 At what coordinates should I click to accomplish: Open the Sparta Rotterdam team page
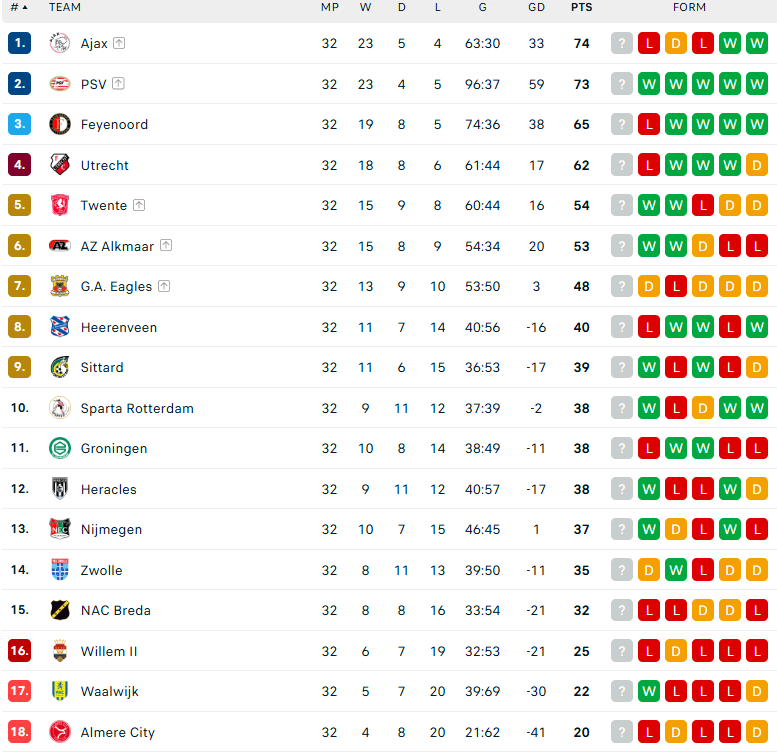pyautogui.click(x=137, y=408)
